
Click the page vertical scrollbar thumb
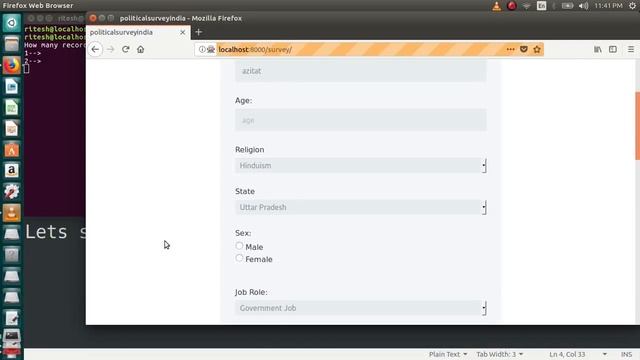coord(637,126)
